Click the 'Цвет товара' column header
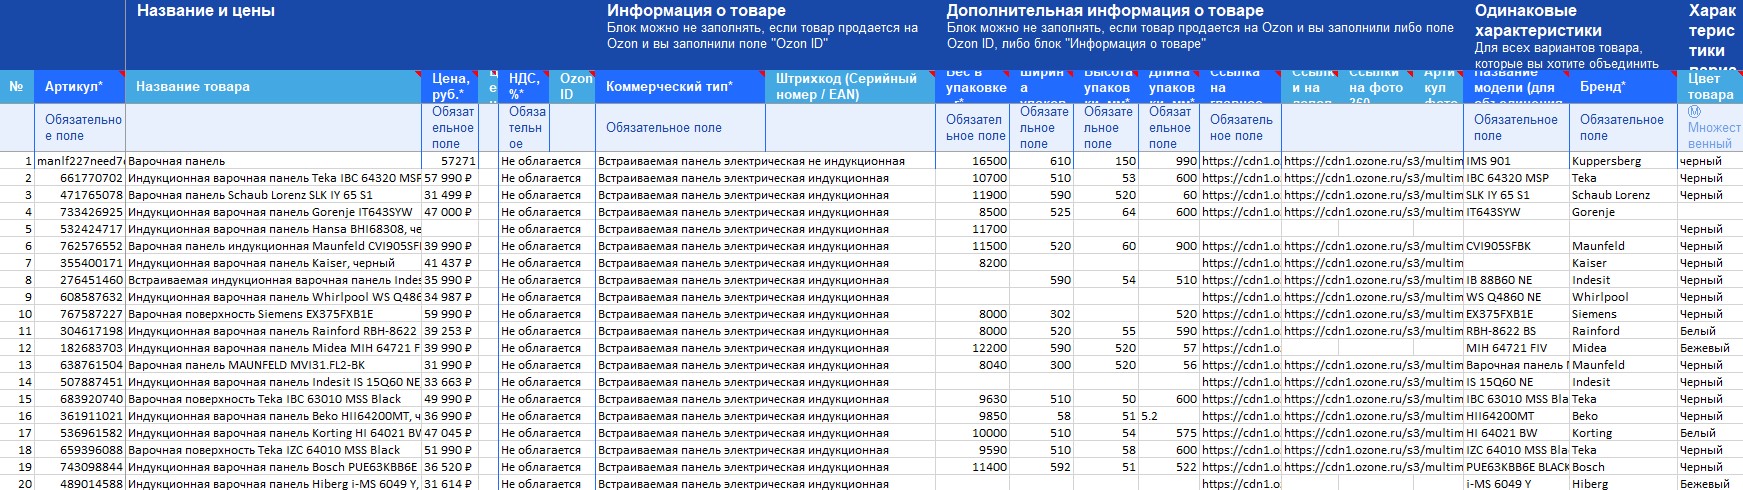 click(x=1710, y=87)
